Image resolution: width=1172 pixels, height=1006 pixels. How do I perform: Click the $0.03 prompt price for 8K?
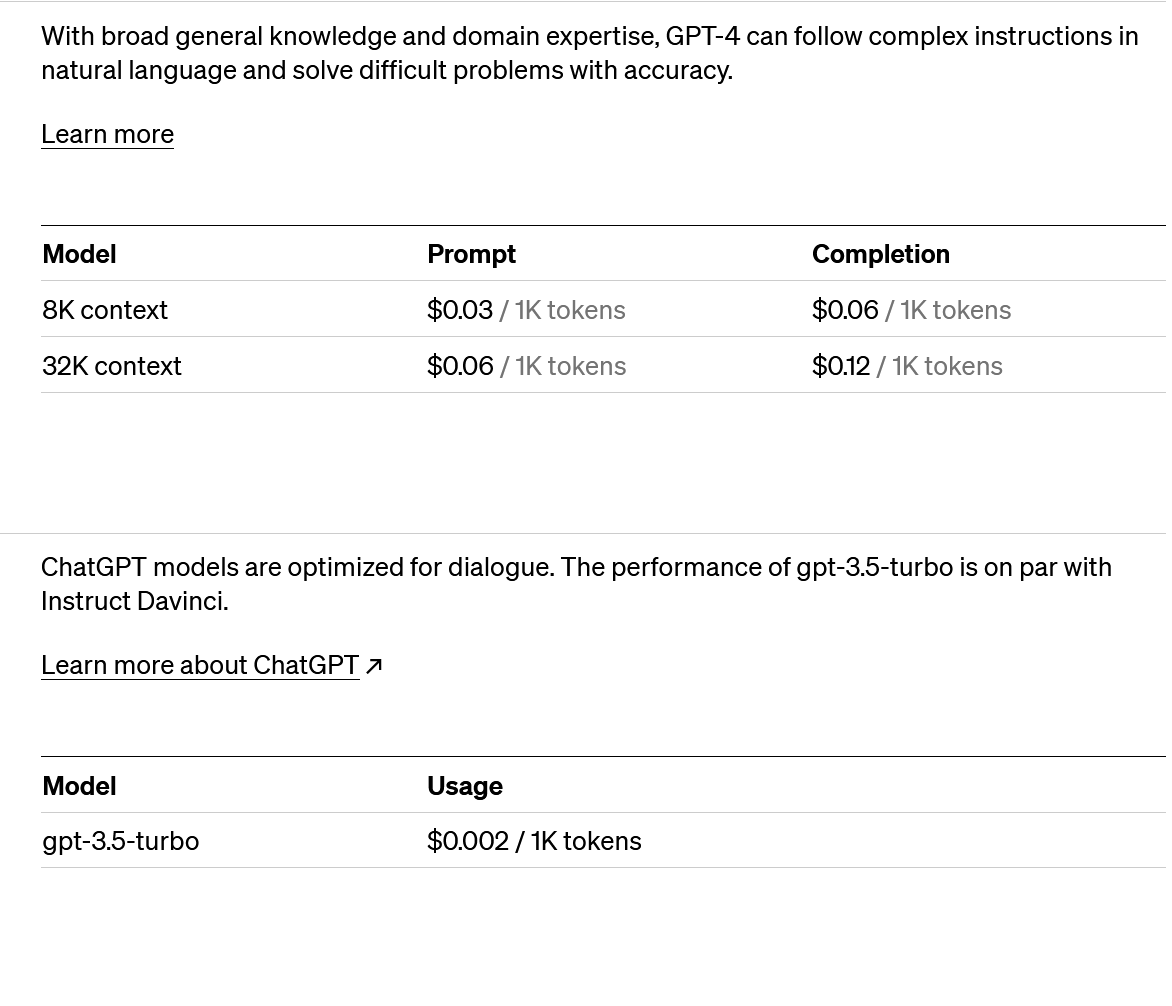point(460,309)
